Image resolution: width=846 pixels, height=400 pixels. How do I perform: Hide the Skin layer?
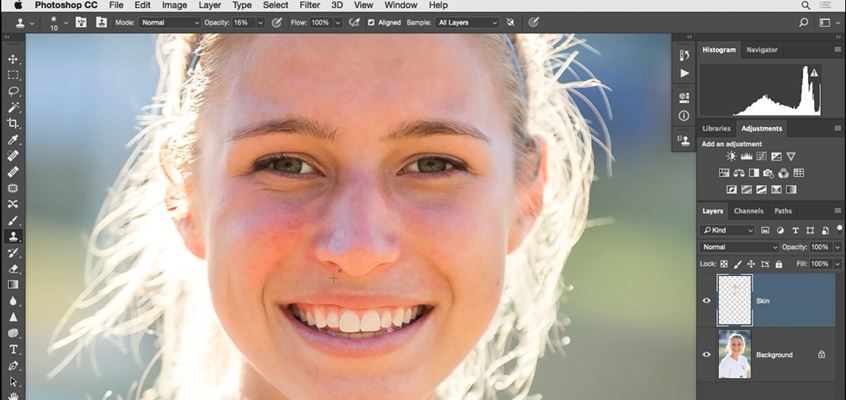pos(707,300)
